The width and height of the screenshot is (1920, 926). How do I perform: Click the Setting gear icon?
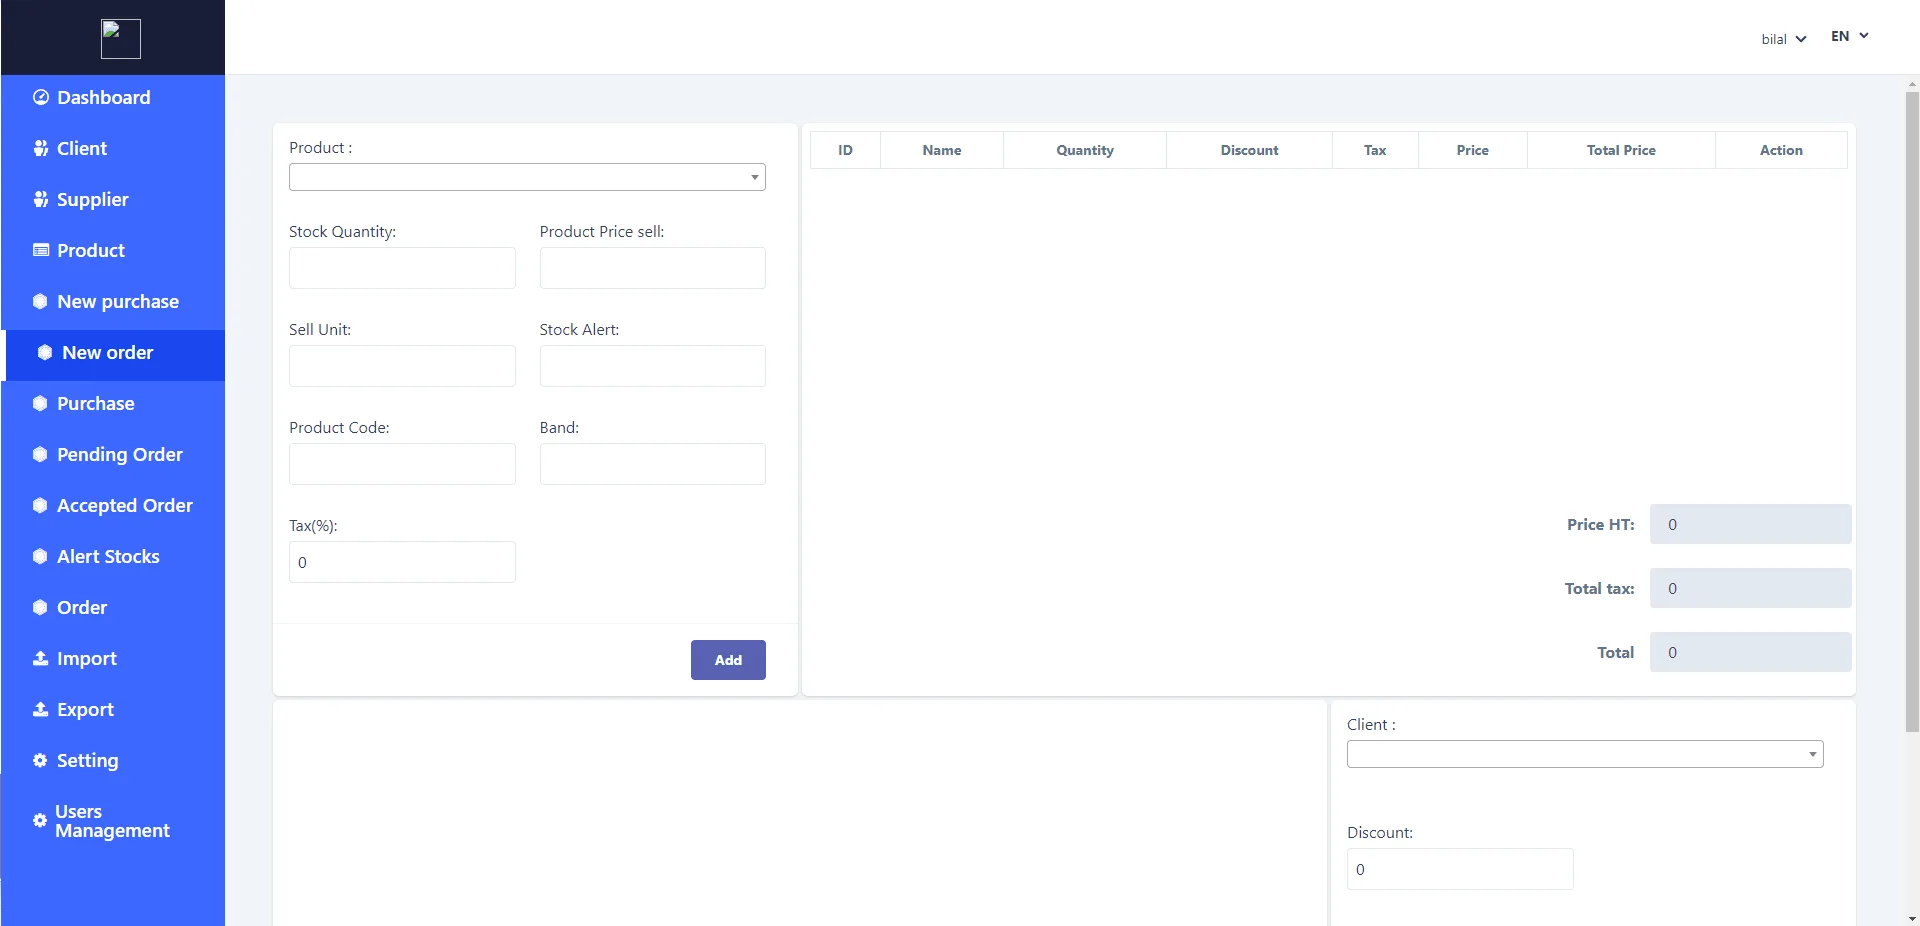[x=40, y=760]
